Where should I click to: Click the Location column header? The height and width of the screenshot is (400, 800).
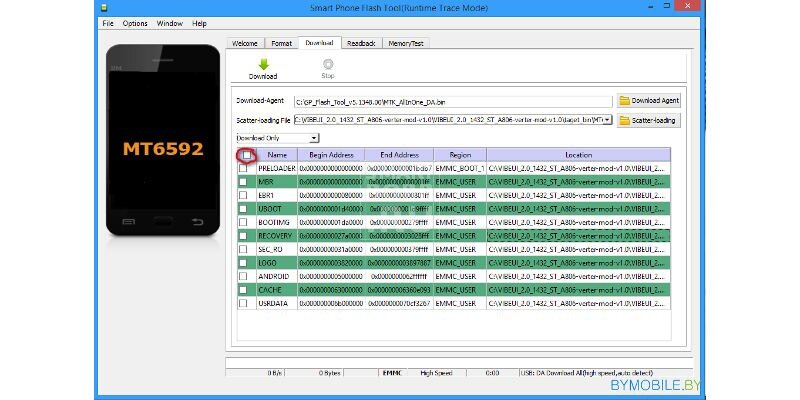pyautogui.click(x=579, y=155)
